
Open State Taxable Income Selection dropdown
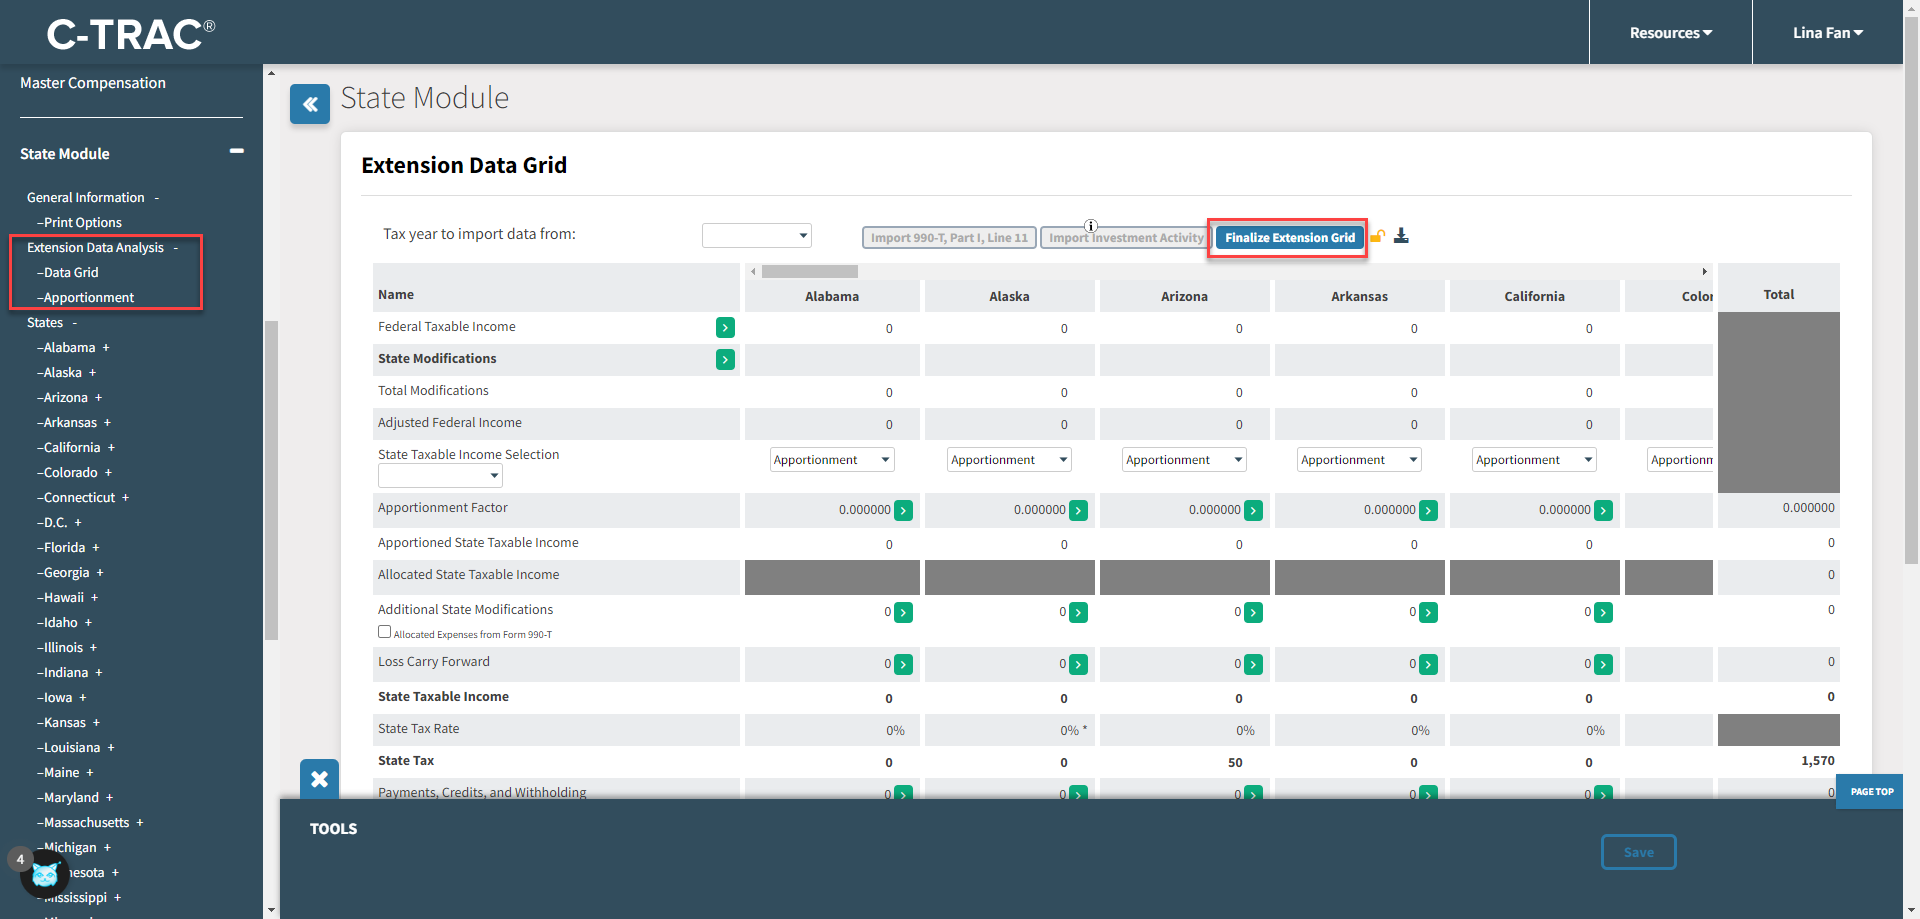pyautogui.click(x=440, y=476)
